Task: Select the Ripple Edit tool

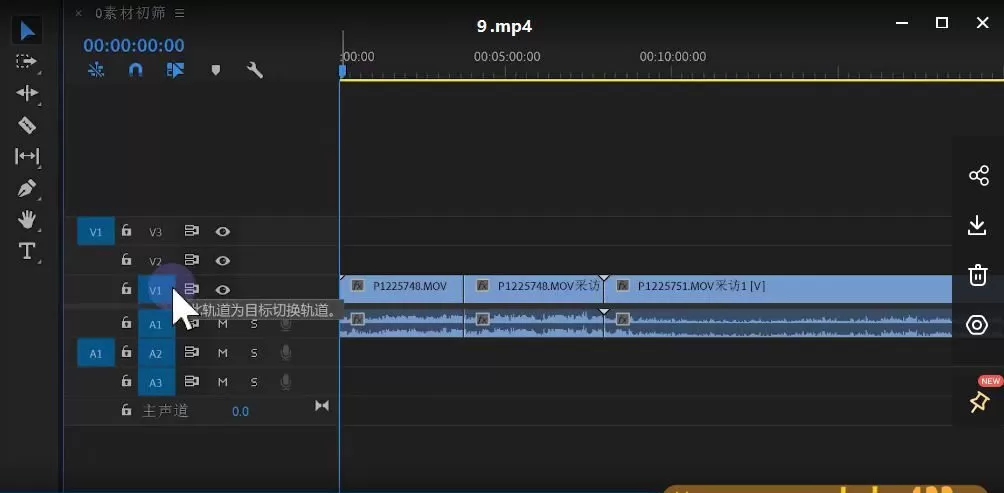Action: point(27,93)
